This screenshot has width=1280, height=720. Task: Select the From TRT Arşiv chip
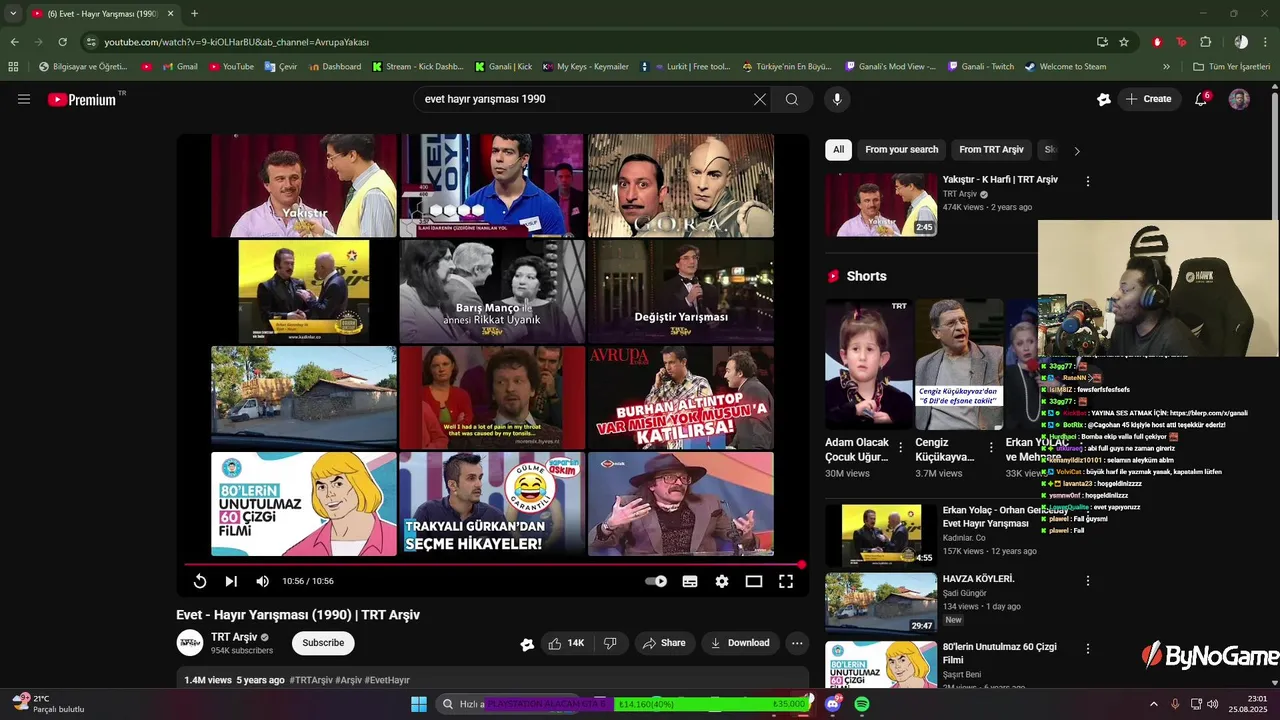click(991, 150)
